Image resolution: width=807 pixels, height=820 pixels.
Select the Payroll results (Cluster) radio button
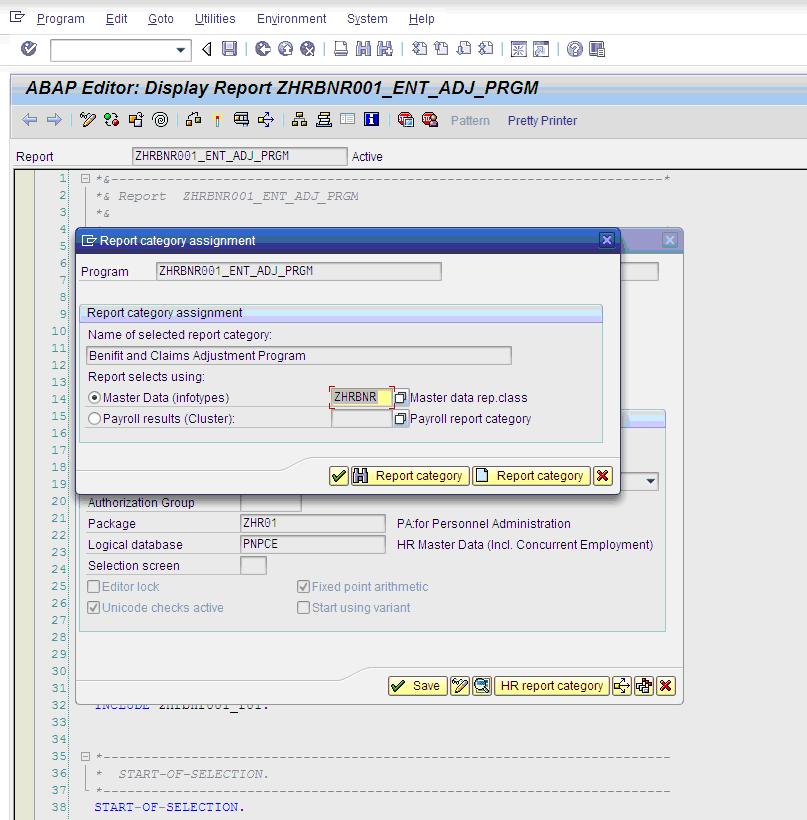tap(94, 419)
